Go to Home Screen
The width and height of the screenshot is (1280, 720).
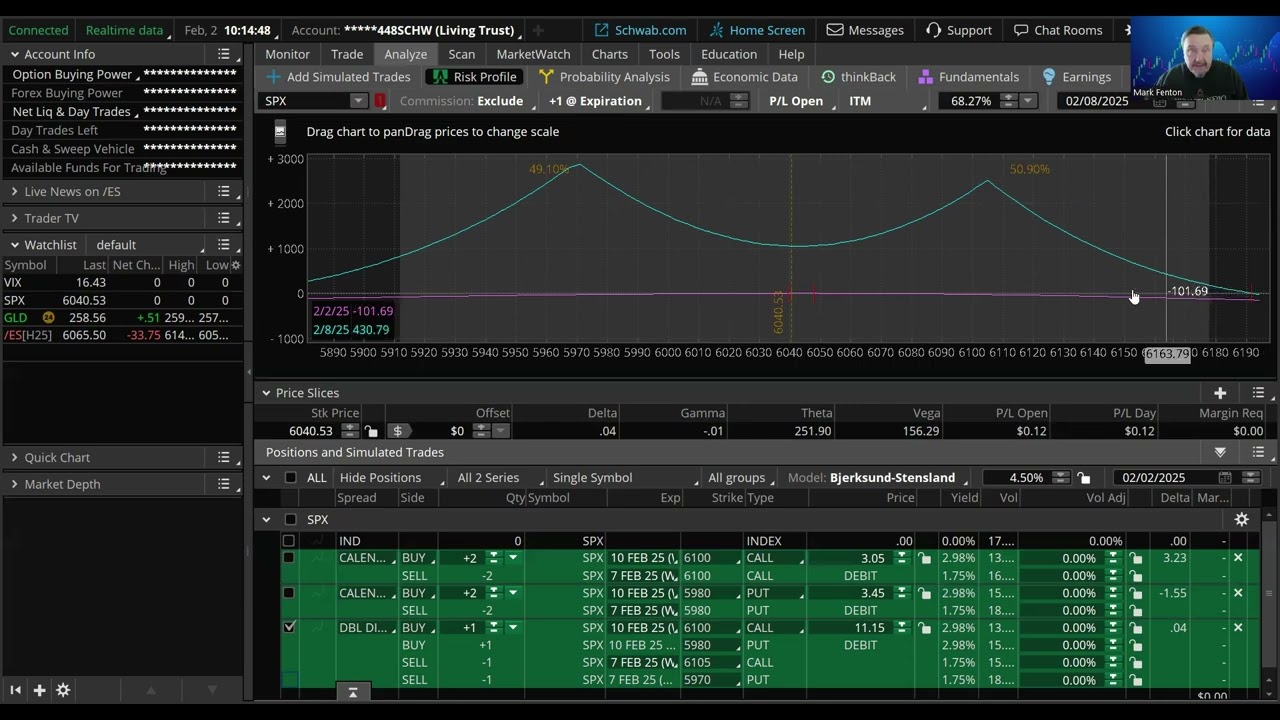point(757,30)
